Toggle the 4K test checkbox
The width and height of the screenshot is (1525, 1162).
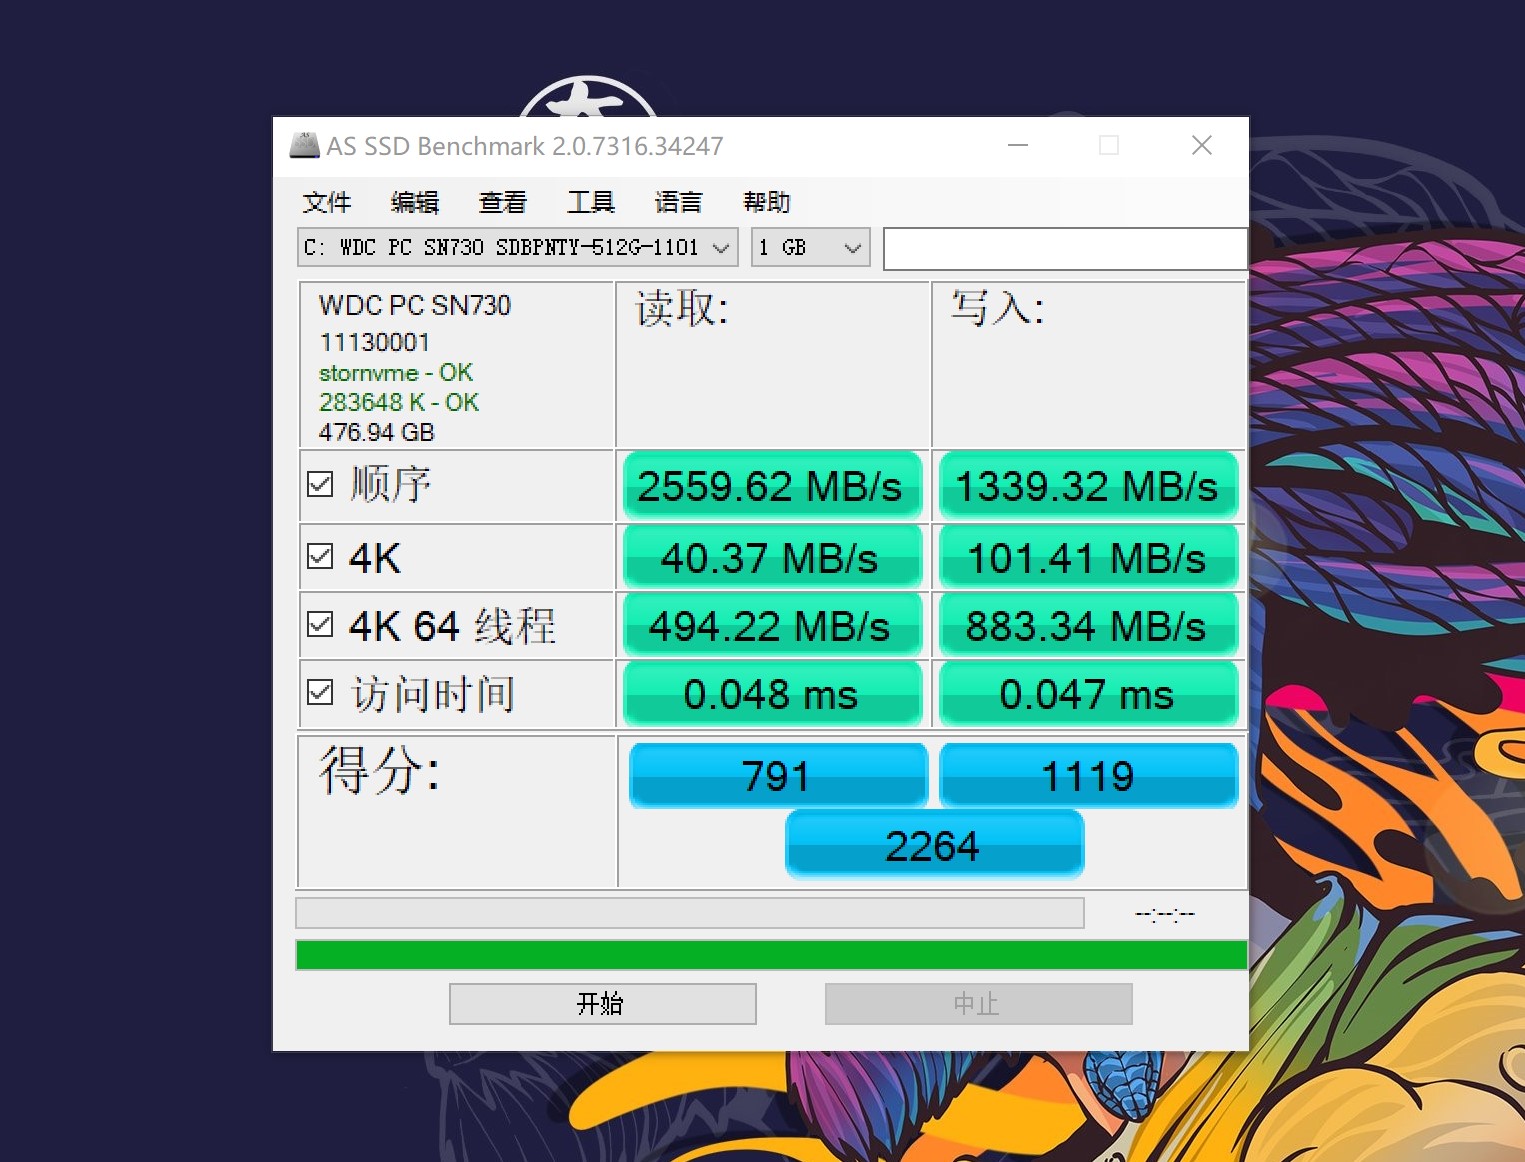pos(320,556)
